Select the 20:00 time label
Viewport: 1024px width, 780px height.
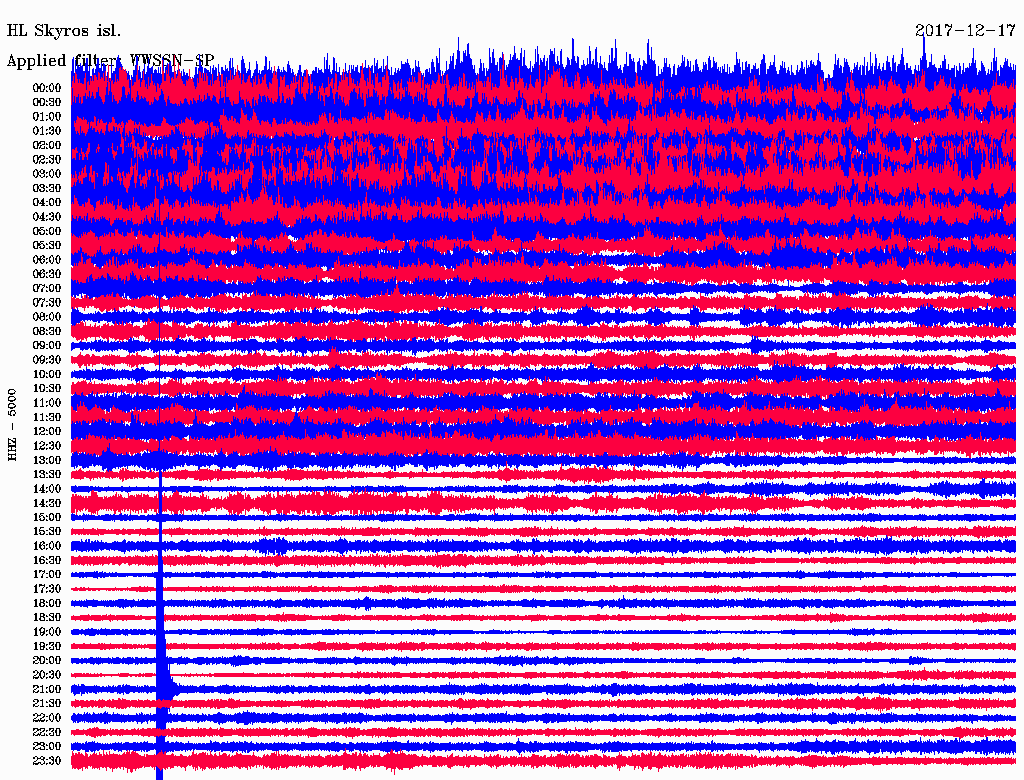click(47, 660)
